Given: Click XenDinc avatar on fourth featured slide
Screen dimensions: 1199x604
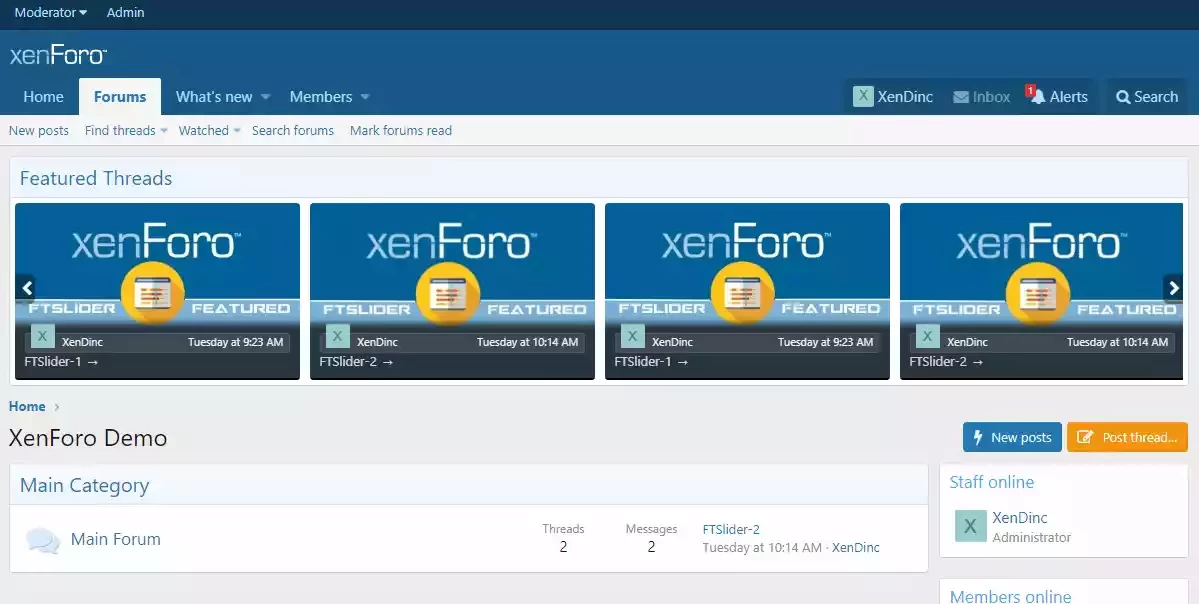Looking at the screenshot, I should coord(928,336).
